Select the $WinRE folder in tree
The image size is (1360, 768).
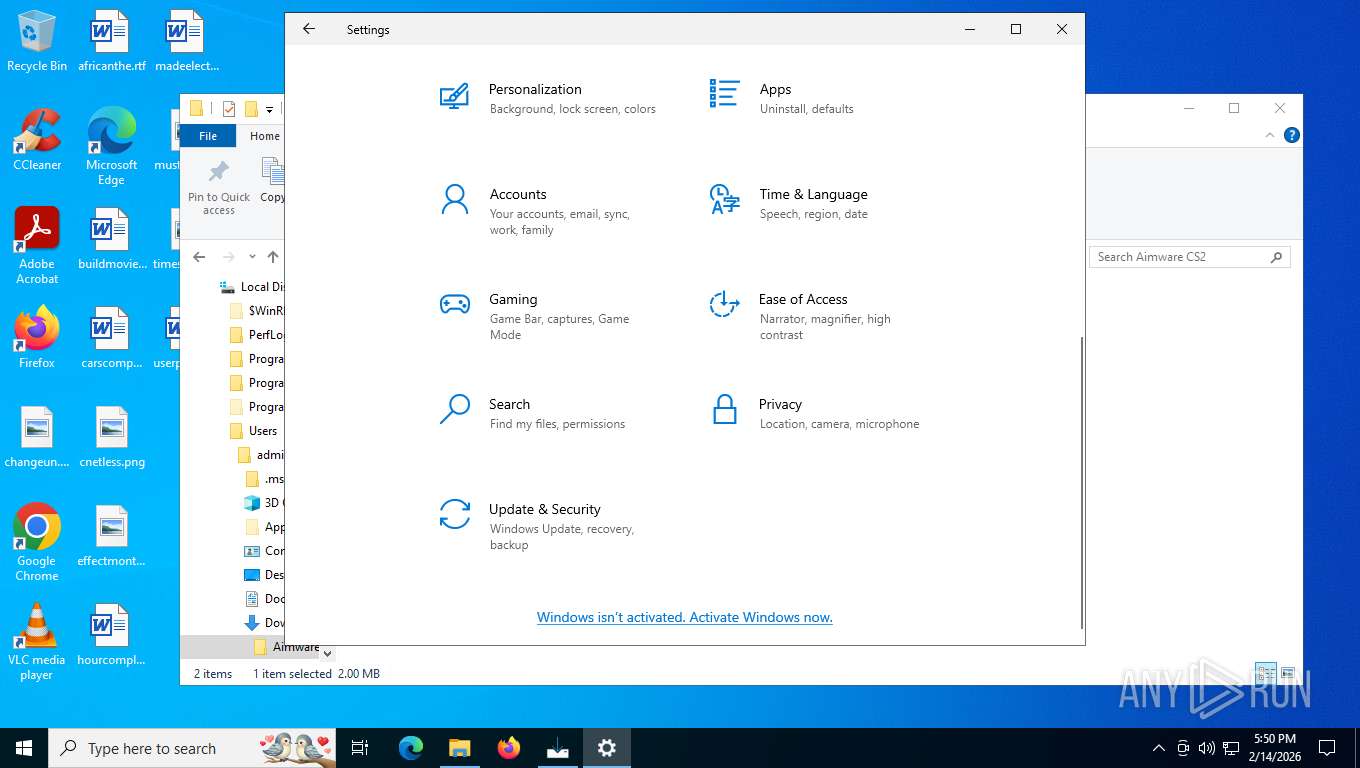pos(258,311)
